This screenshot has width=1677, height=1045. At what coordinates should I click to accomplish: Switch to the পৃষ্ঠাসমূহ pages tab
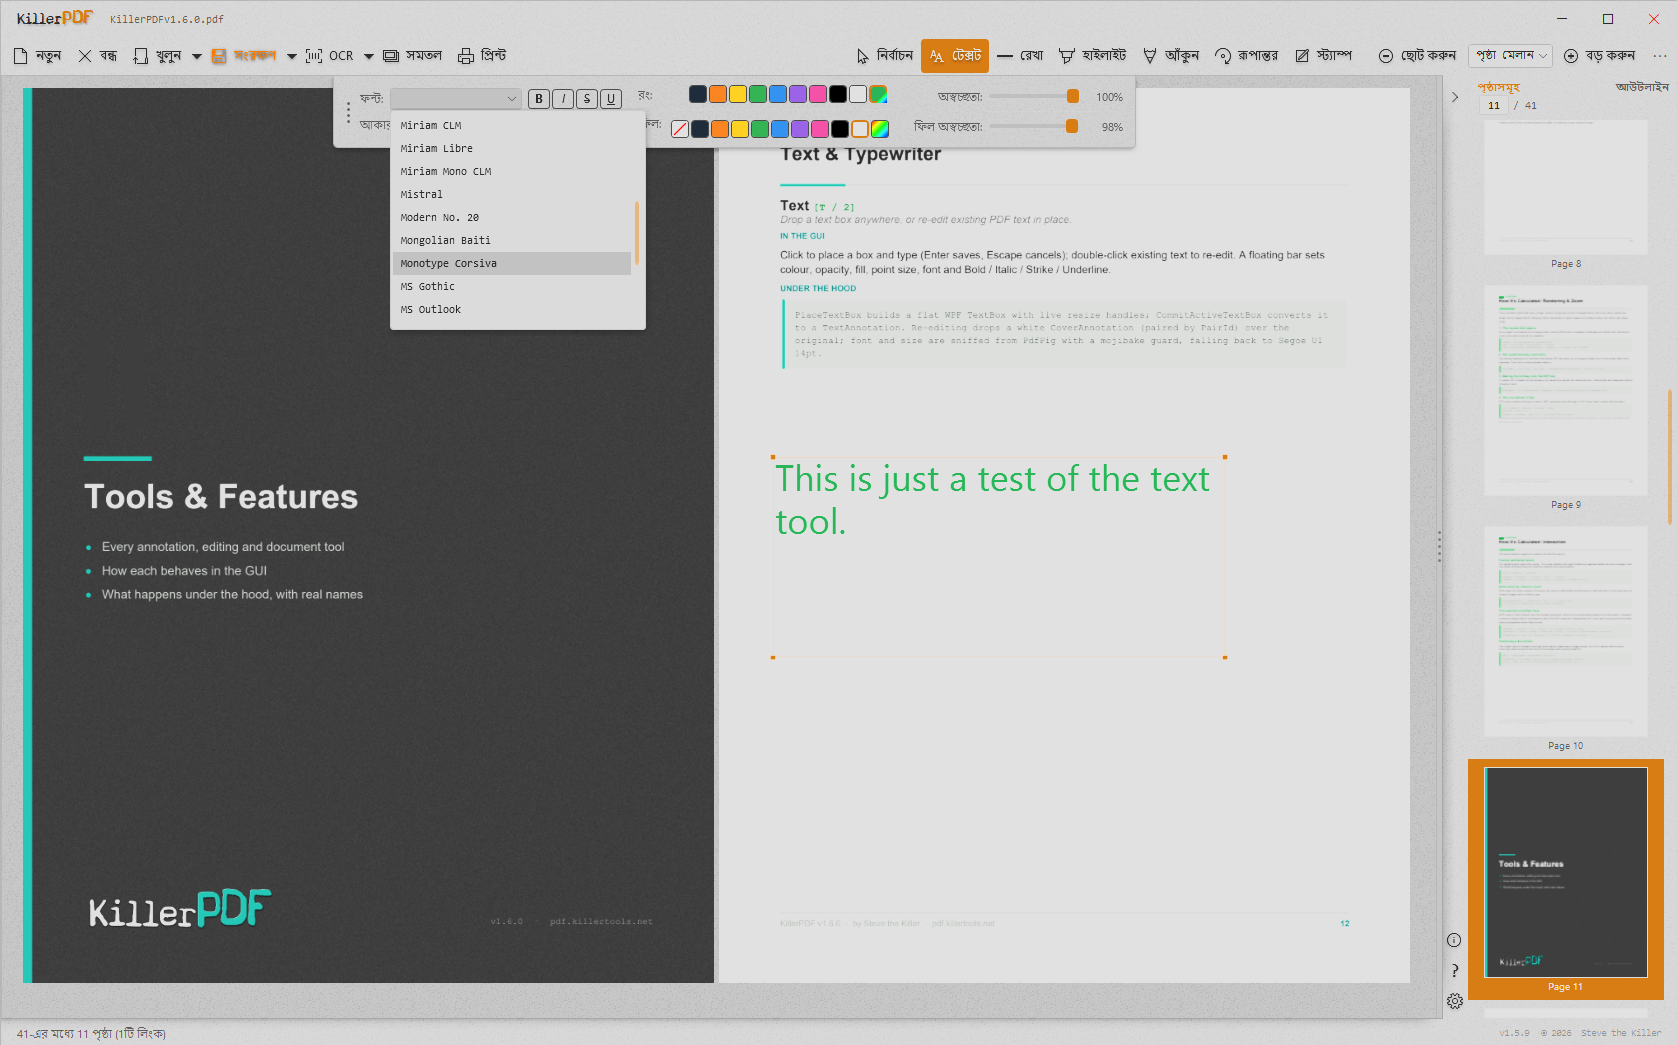[x=1498, y=87]
